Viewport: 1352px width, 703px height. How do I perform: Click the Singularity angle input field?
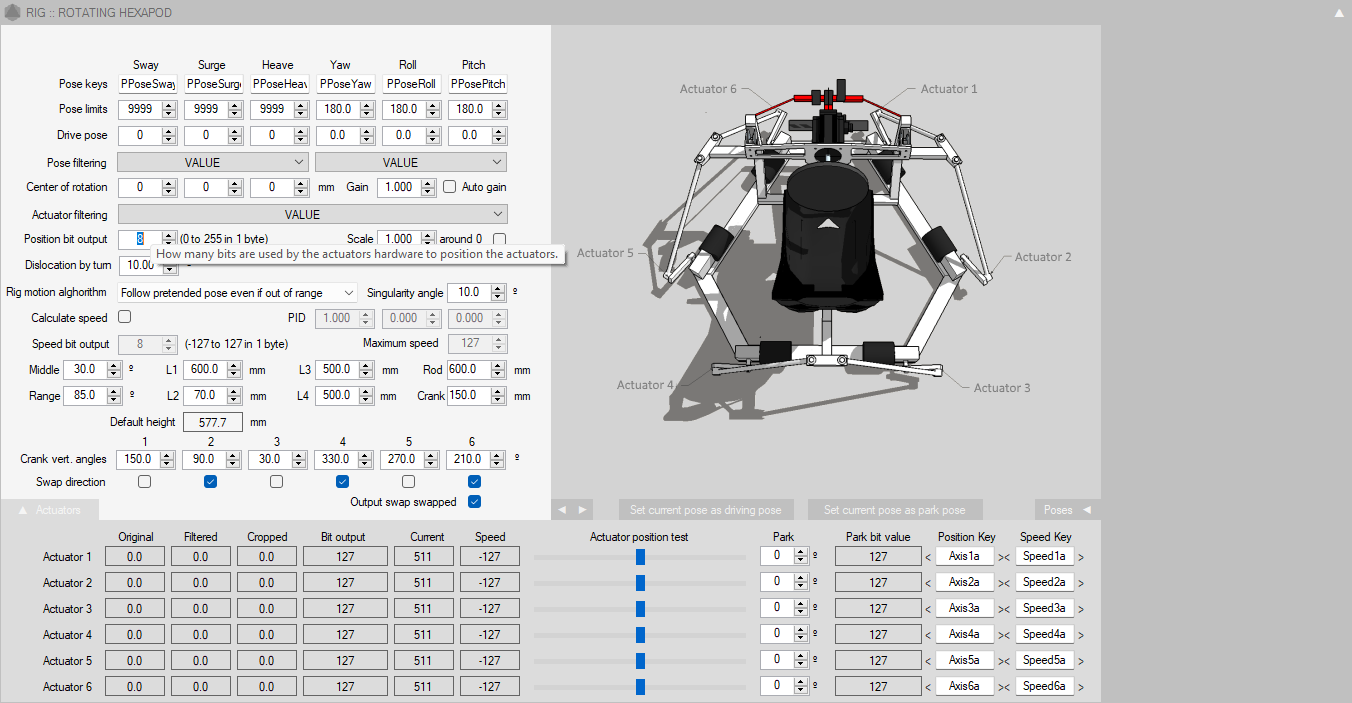[x=467, y=293]
